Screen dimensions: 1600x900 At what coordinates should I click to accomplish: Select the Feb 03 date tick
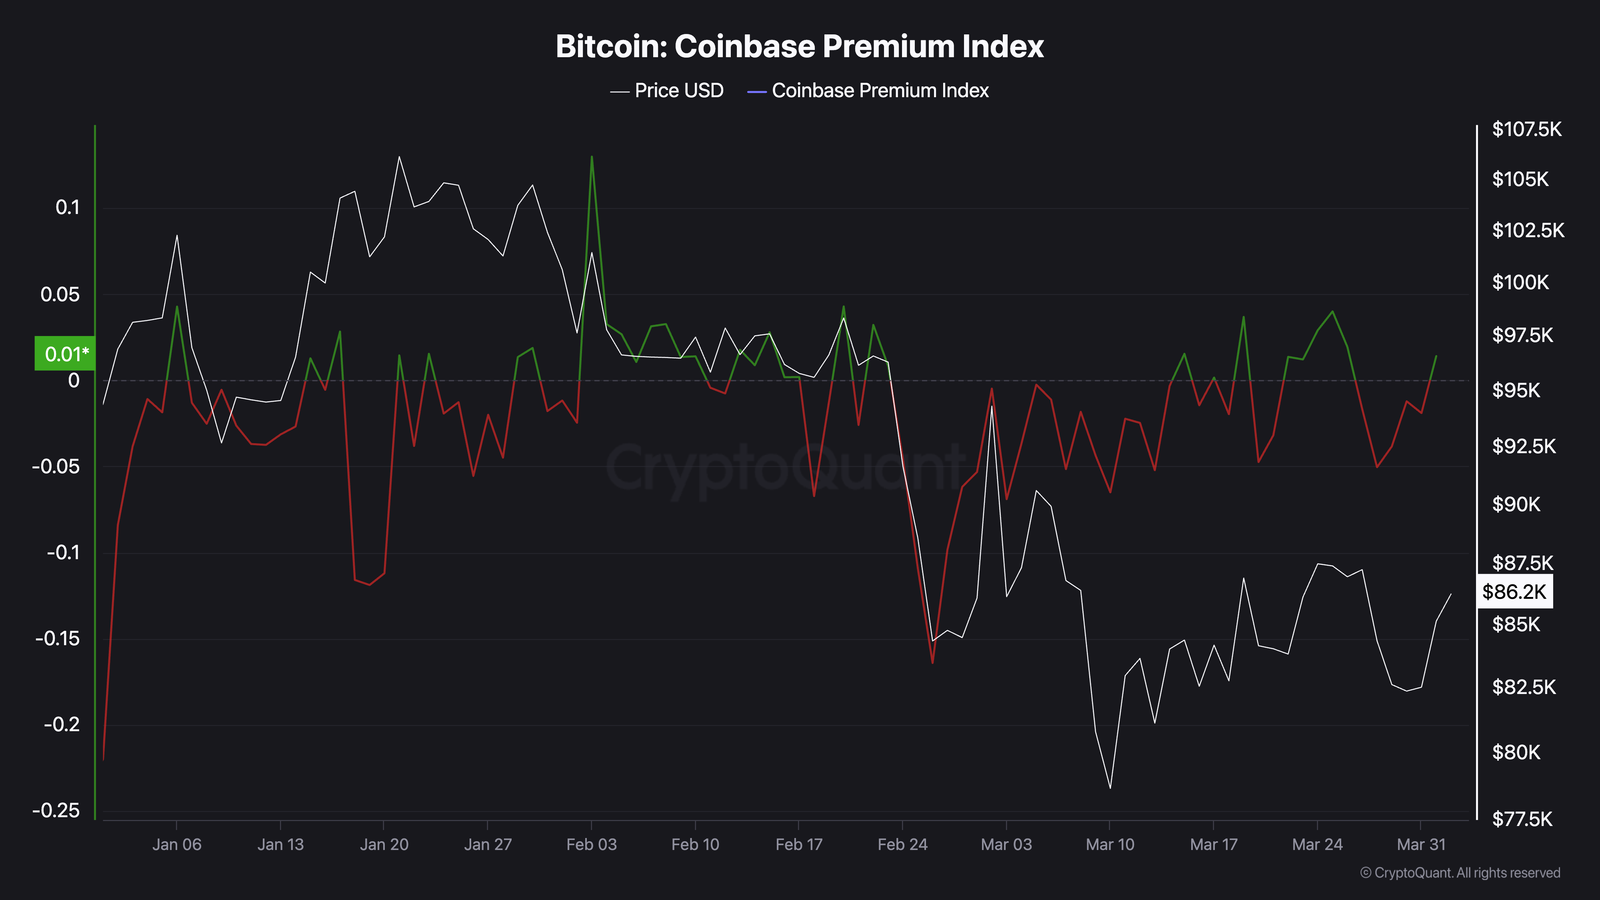coord(592,845)
